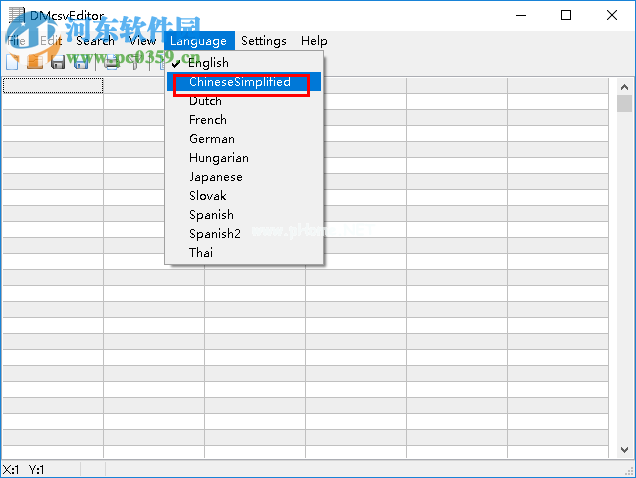
Task: Click the New file toolbar icon
Action: point(12,62)
